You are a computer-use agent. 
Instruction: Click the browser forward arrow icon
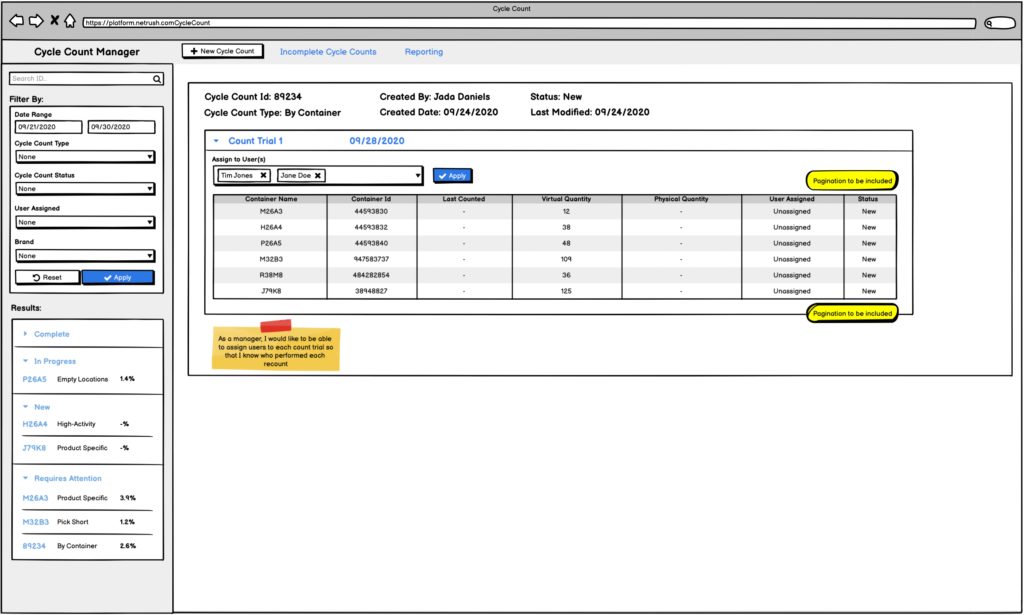click(x=35, y=20)
